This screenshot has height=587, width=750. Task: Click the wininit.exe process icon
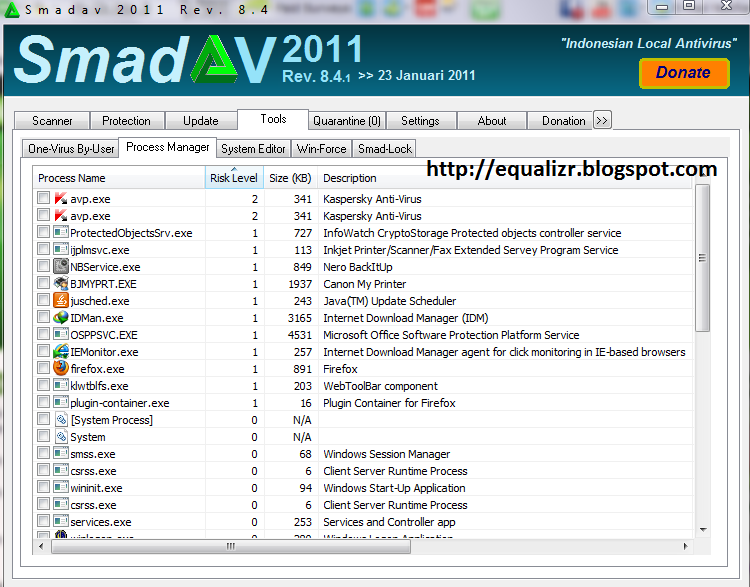point(61,487)
